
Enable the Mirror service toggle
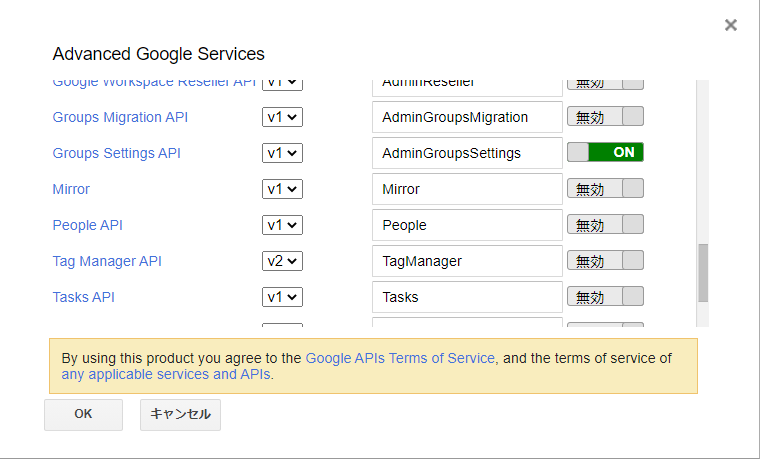pos(605,189)
